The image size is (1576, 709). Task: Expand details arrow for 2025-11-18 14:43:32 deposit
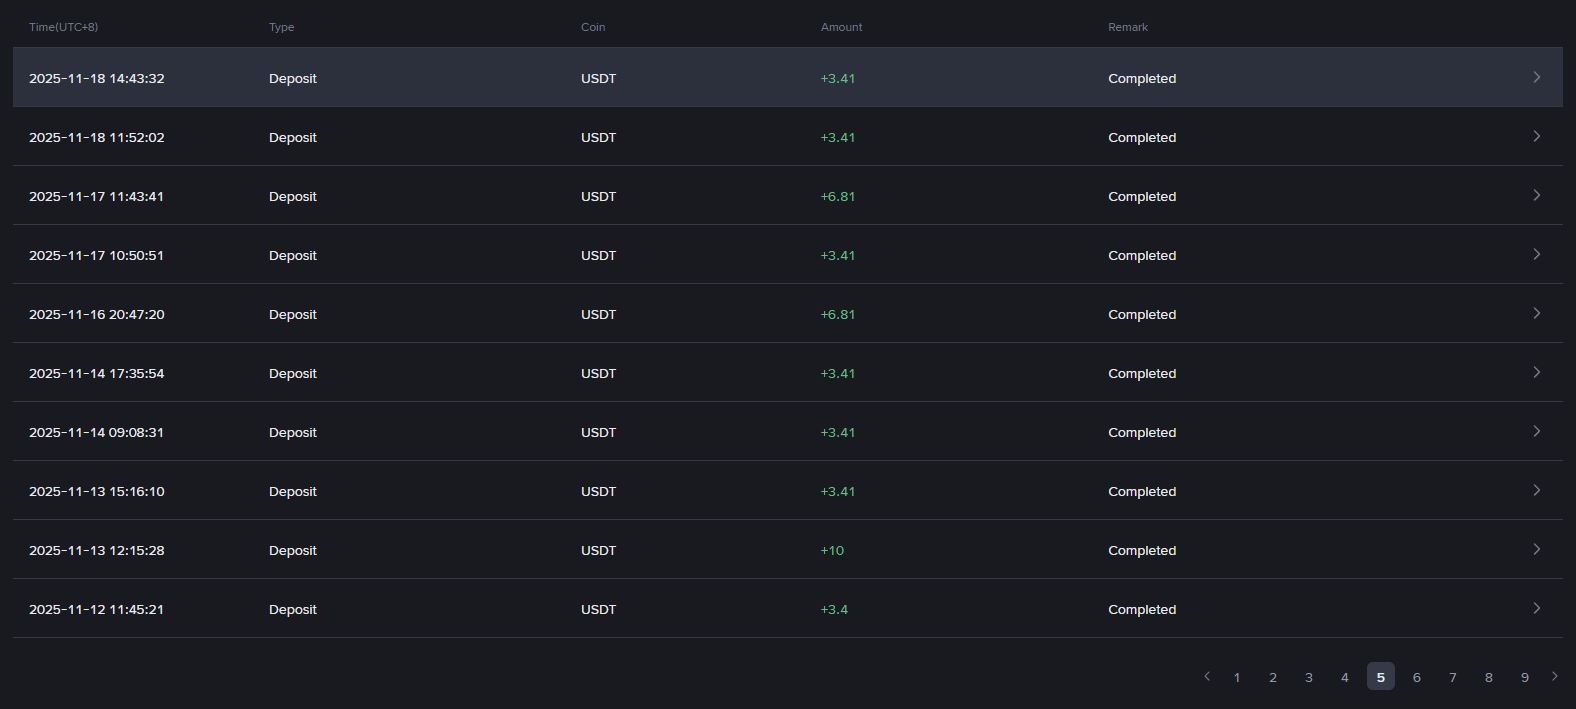1537,77
